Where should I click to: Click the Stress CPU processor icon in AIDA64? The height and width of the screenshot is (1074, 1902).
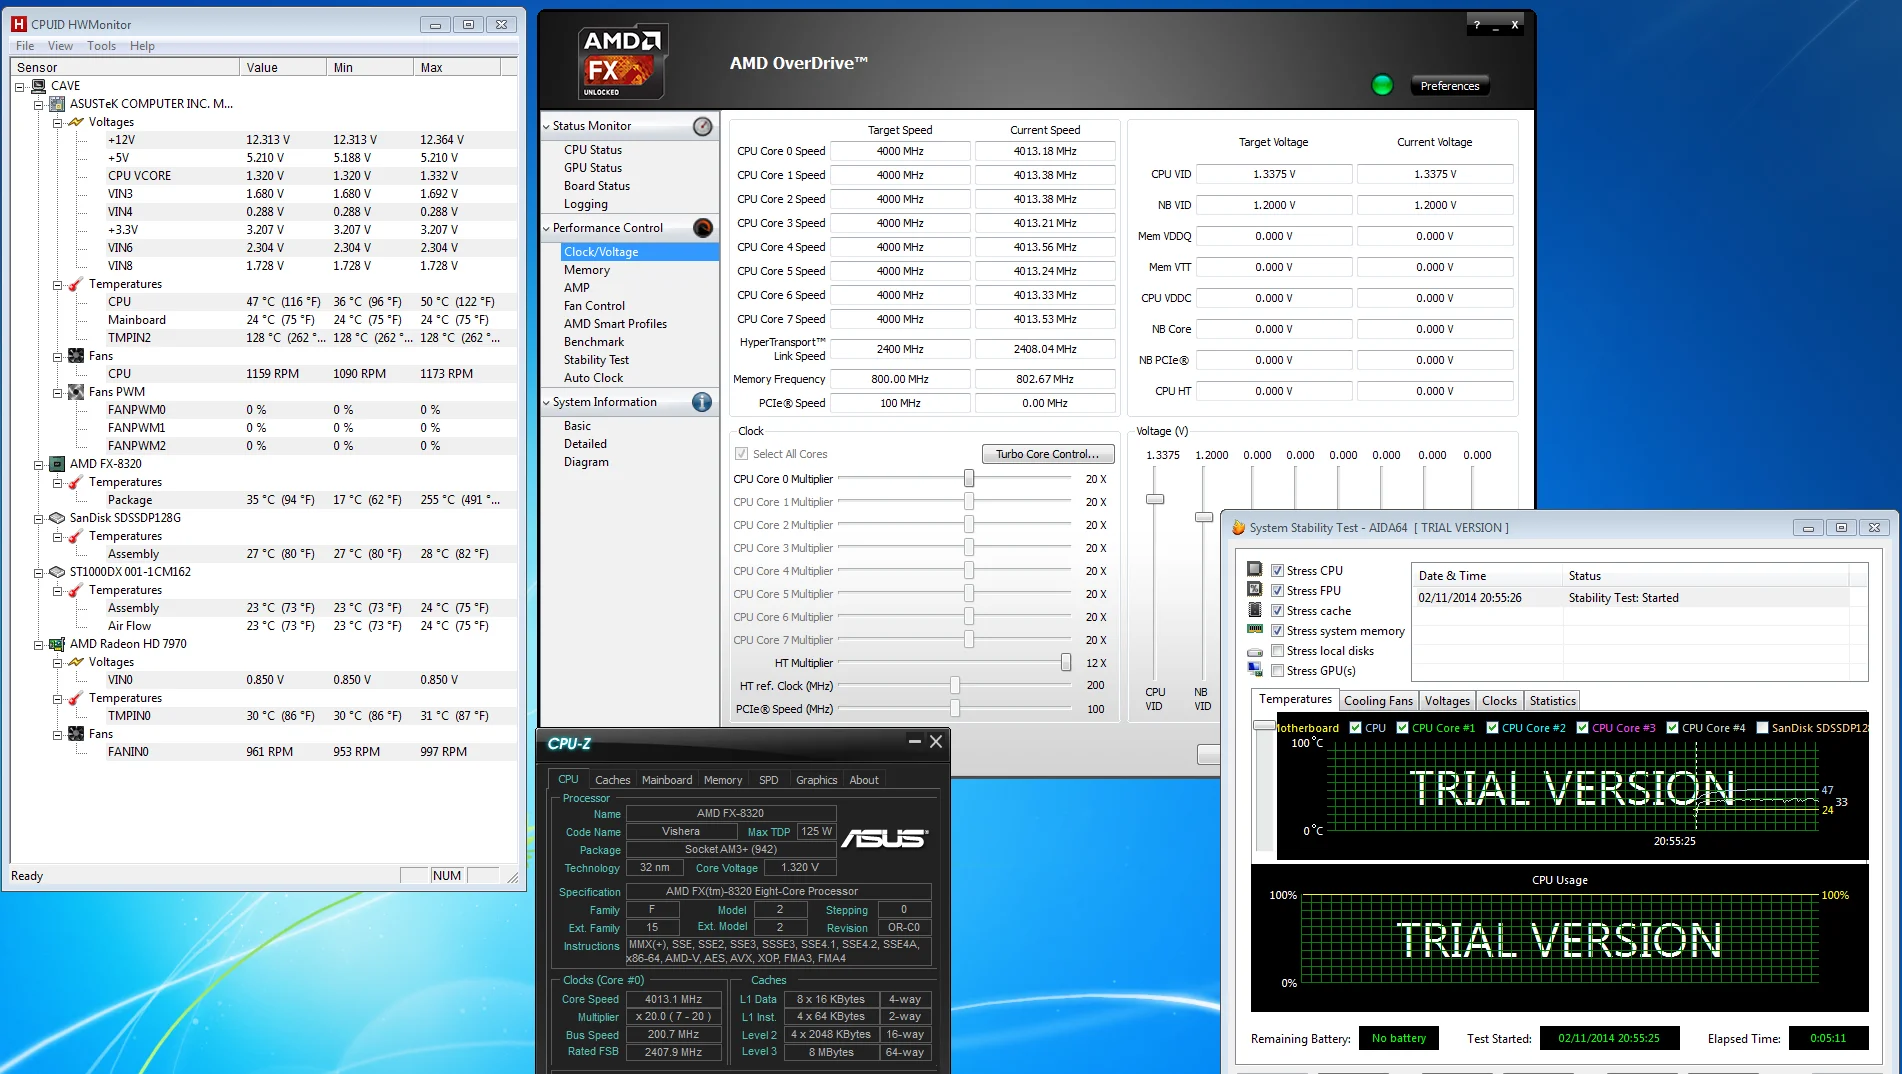click(1255, 569)
